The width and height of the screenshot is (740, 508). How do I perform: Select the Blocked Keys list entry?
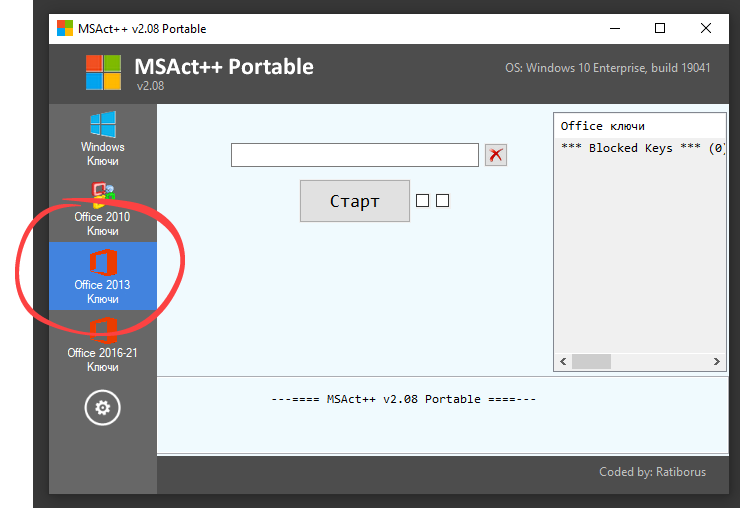642,148
